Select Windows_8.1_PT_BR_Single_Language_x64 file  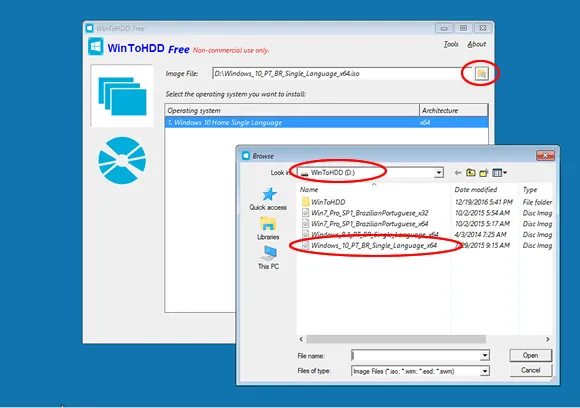(370, 235)
